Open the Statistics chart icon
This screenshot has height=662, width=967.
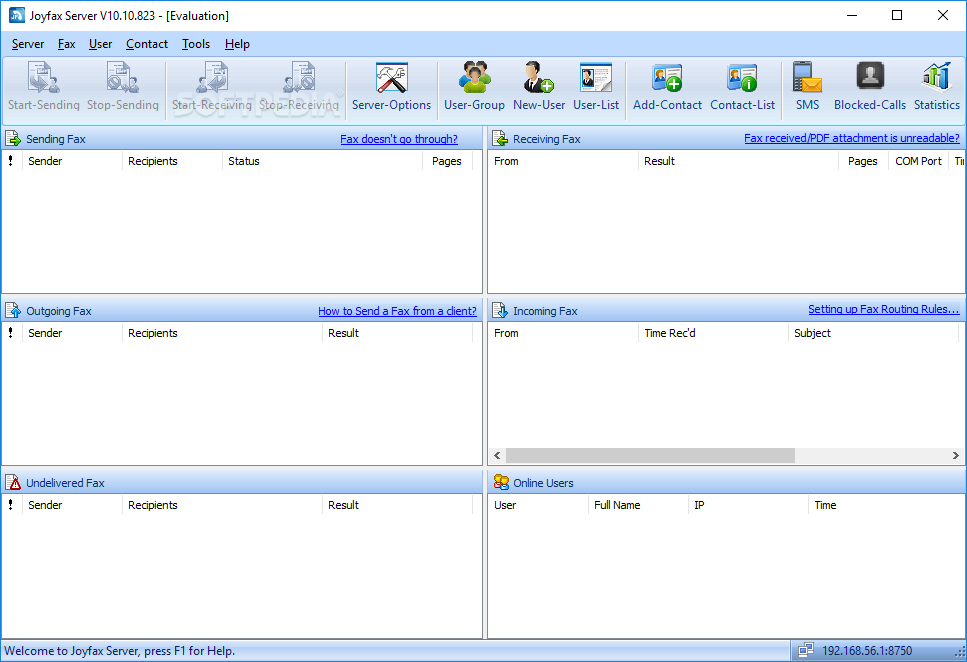point(937,87)
